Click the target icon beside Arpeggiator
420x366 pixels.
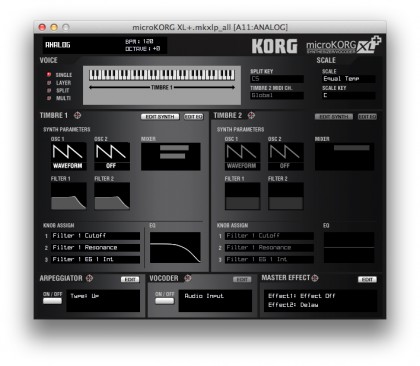[x=89, y=278]
